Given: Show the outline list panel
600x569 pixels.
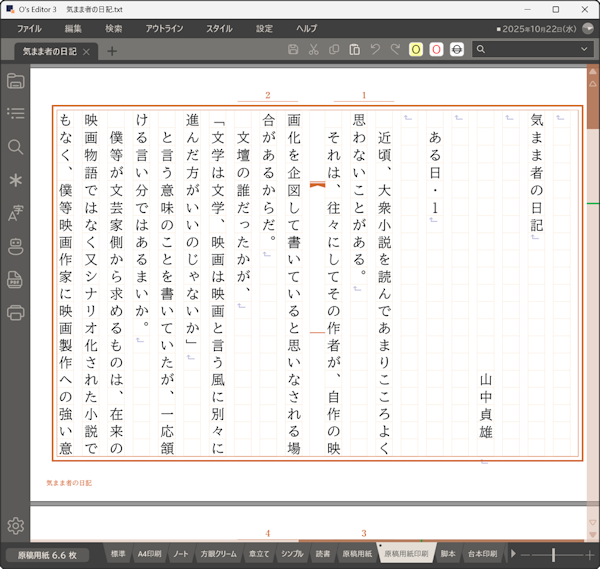Looking at the screenshot, I should click(15, 114).
